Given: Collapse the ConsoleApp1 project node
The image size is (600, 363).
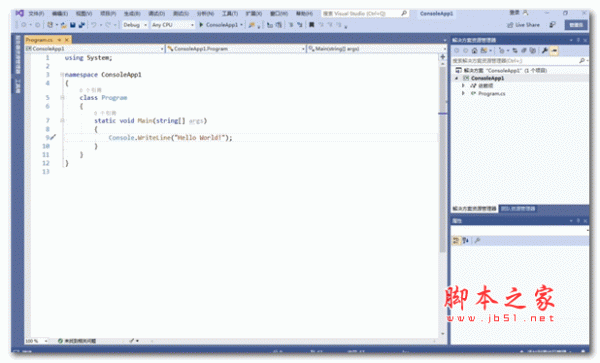Looking at the screenshot, I should point(456,78).
